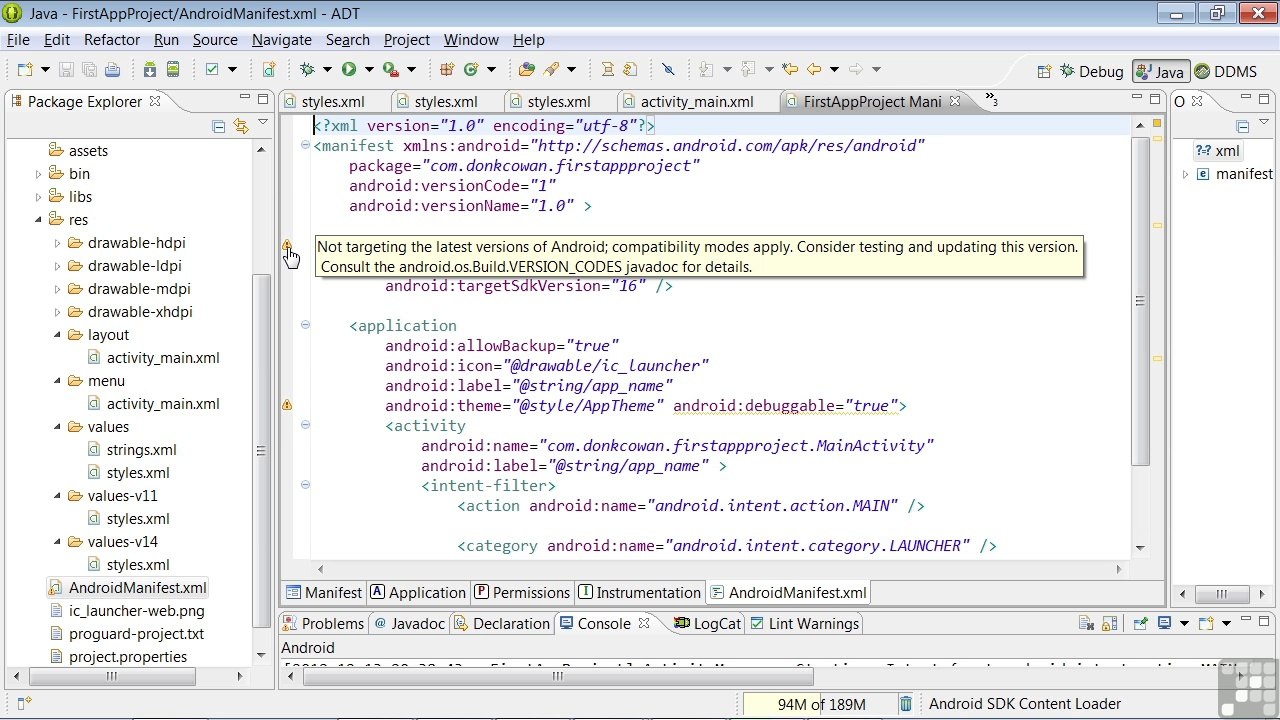Screen dimensions: 1280x720
Task: Click the Open Type folder icon
Action: 526,70
